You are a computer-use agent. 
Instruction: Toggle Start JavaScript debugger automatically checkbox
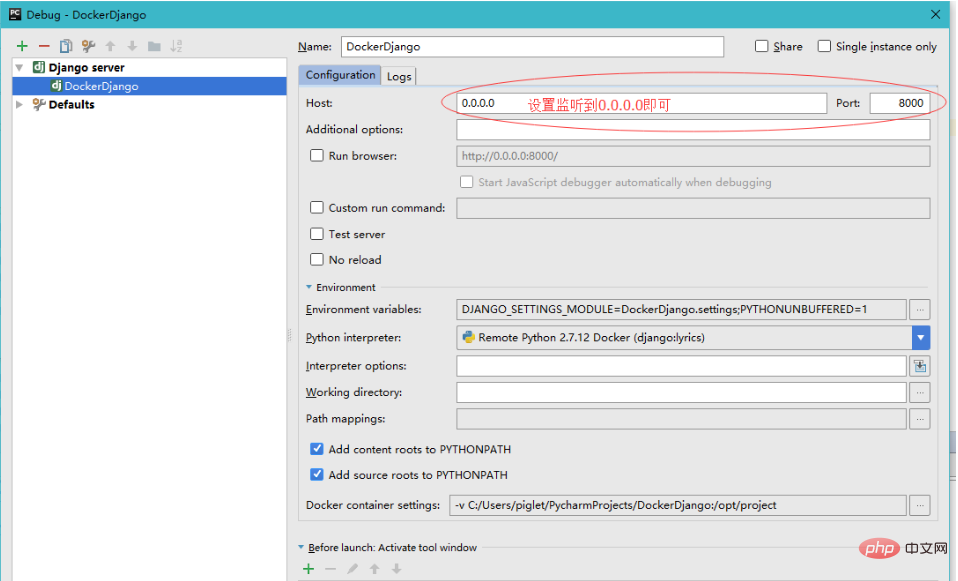pyautogui.click(x=466, y=182)
